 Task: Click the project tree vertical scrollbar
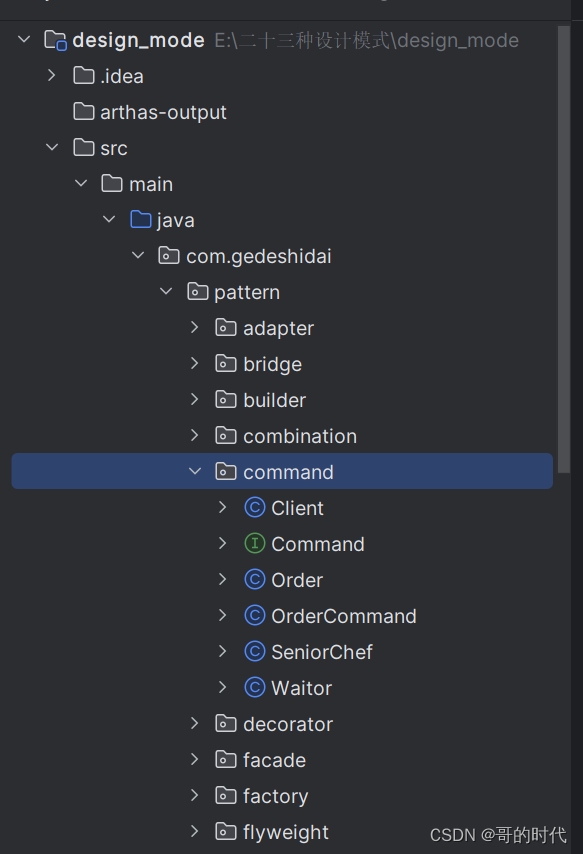tap(564, 249)
